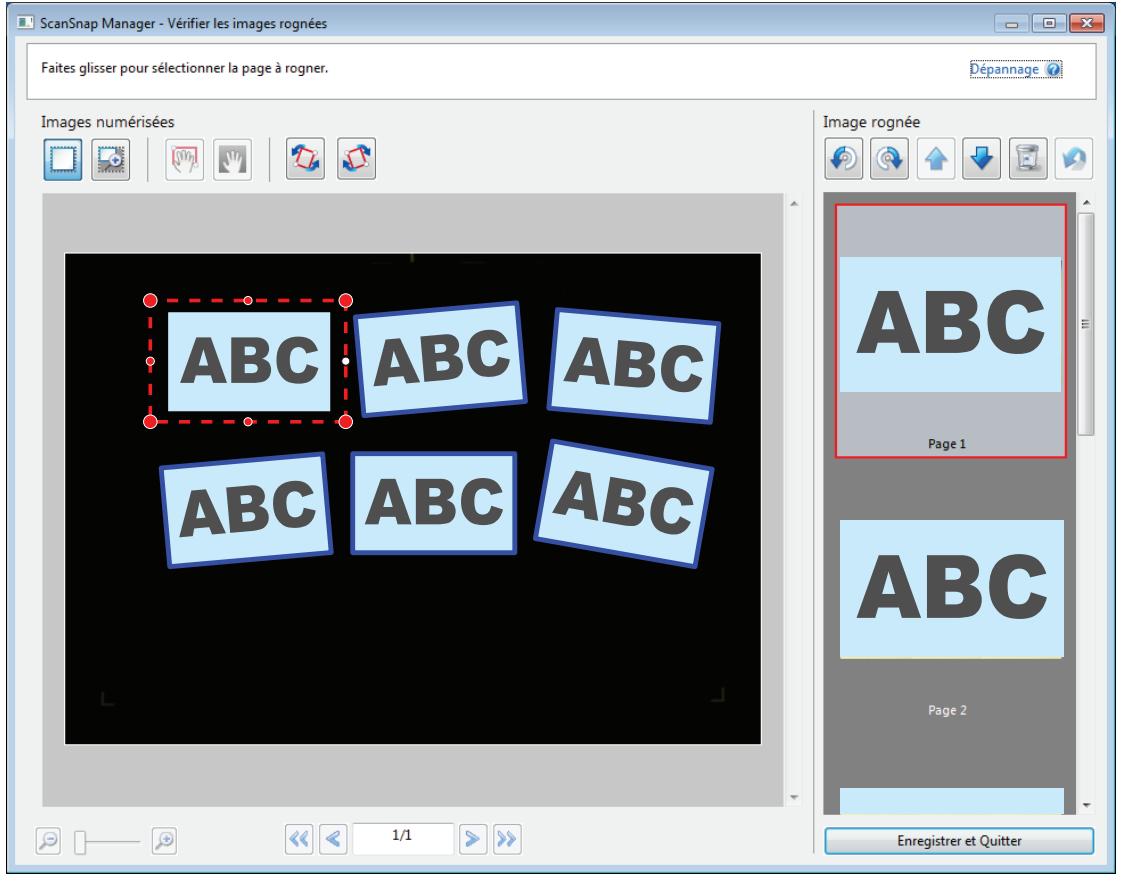
Task: Click Enregistrer et Quitter button
Action: click(959, 841)
